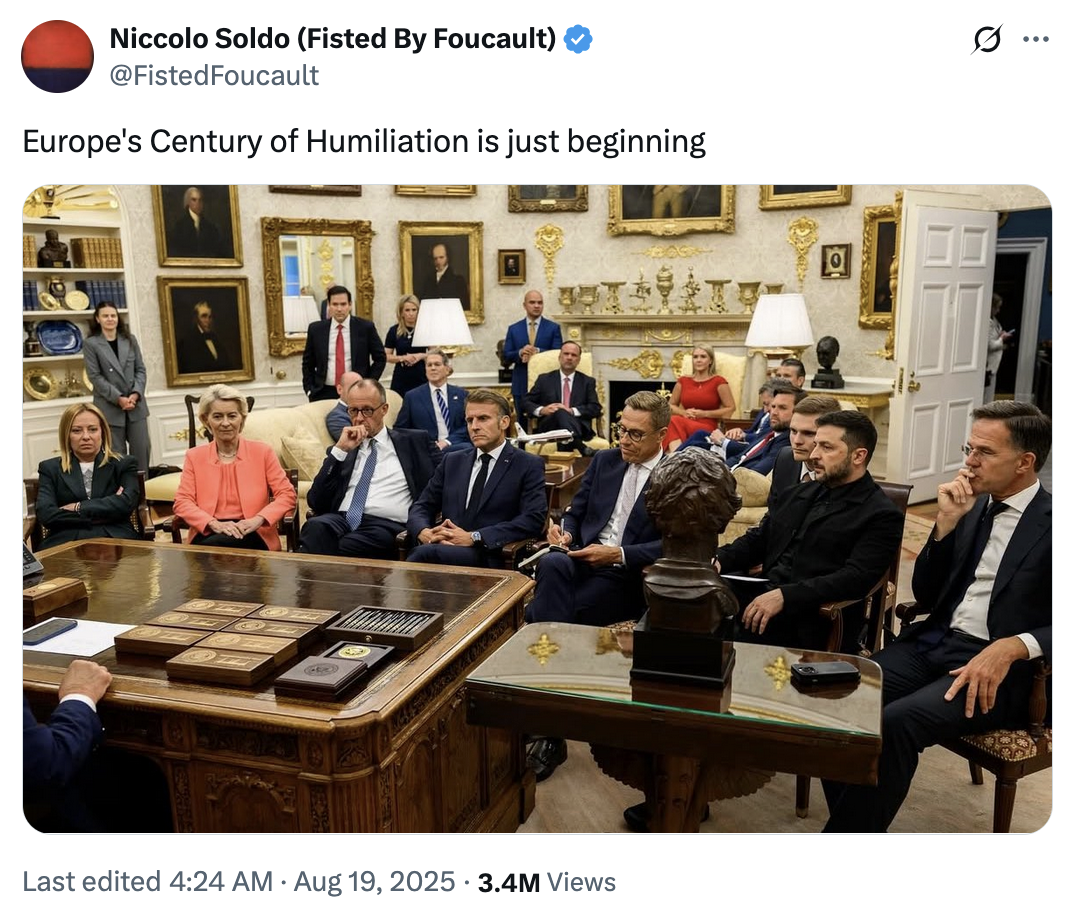Image resolution: width=1074 pixels, height=924 pixels.
Task: Click the Views counter label
Action: tap(582, 883)
